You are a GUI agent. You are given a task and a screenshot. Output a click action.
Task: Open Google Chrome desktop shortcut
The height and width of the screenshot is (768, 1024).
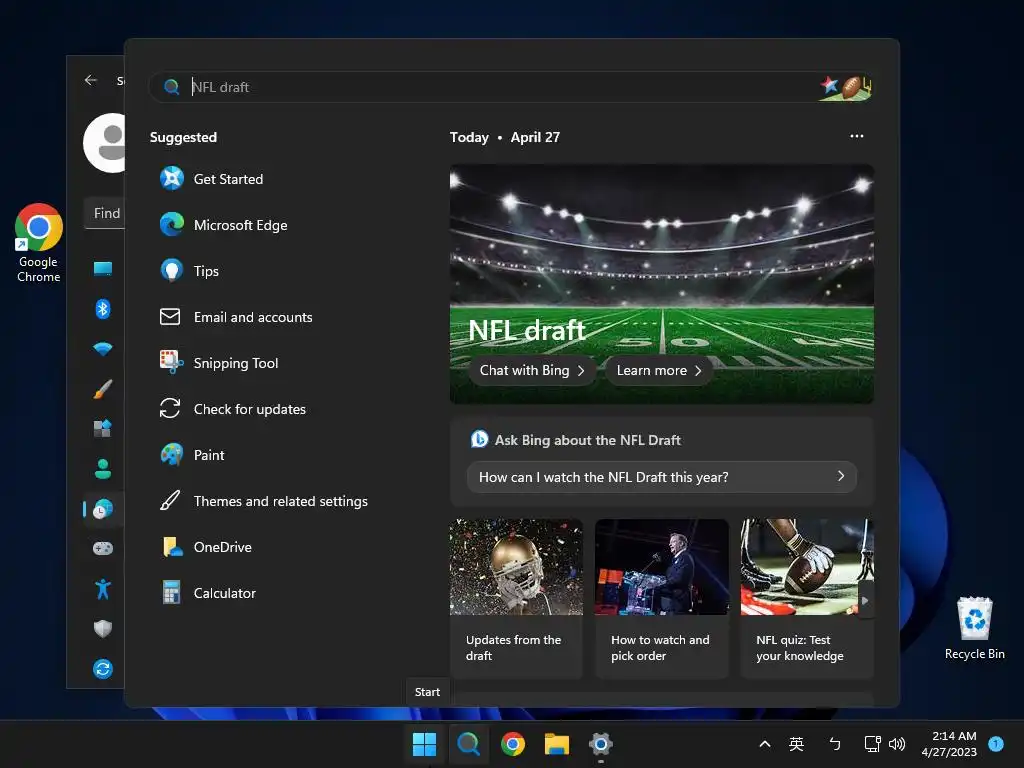tap(39, 243)
